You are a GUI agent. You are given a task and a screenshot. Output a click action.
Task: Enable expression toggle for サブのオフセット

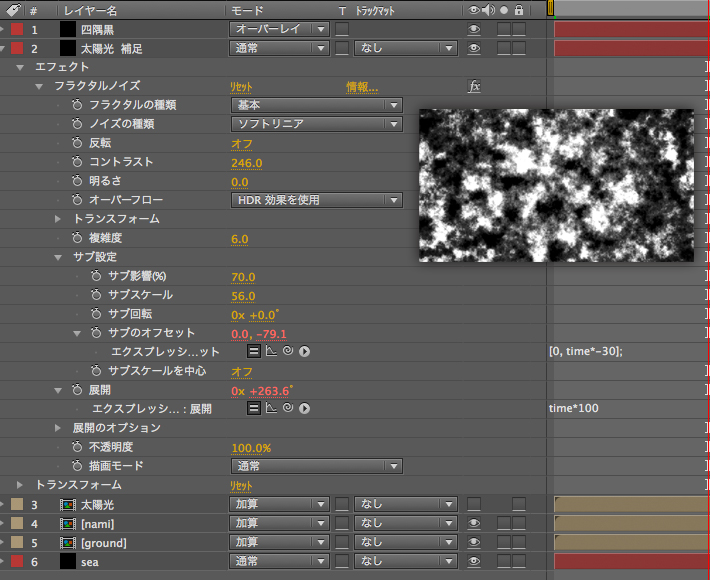(254, 352)
